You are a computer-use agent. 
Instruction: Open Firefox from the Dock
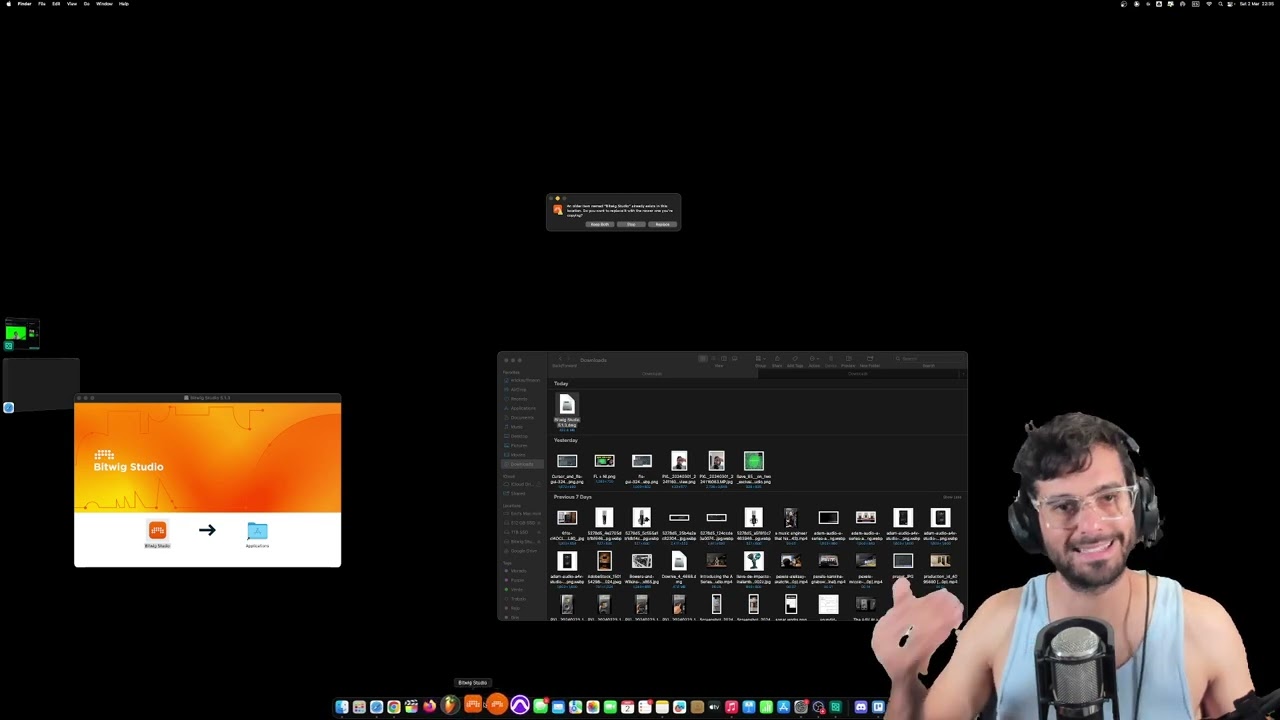coord(430,707)
